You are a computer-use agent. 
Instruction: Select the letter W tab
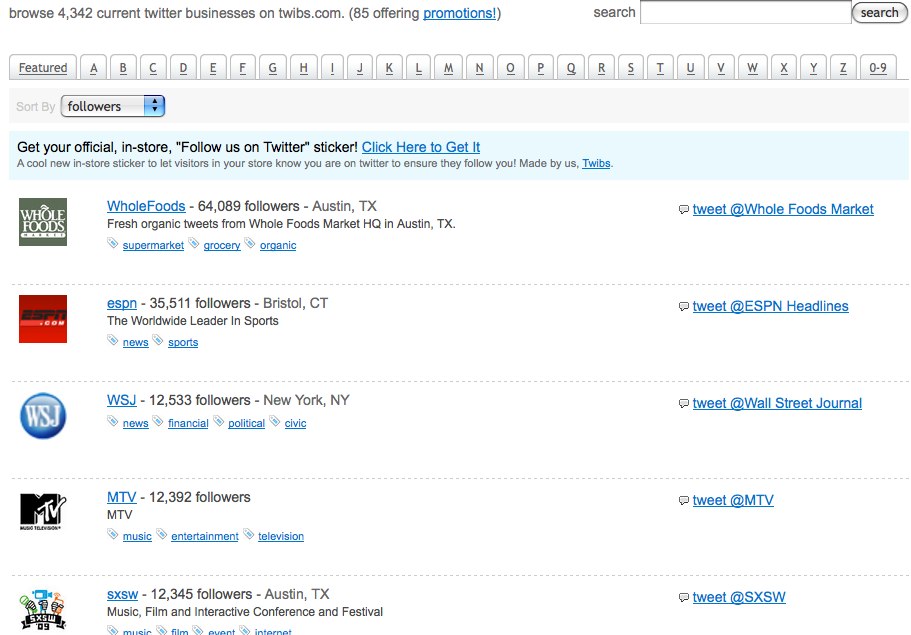pyautogui.click(x=752, y=68)
